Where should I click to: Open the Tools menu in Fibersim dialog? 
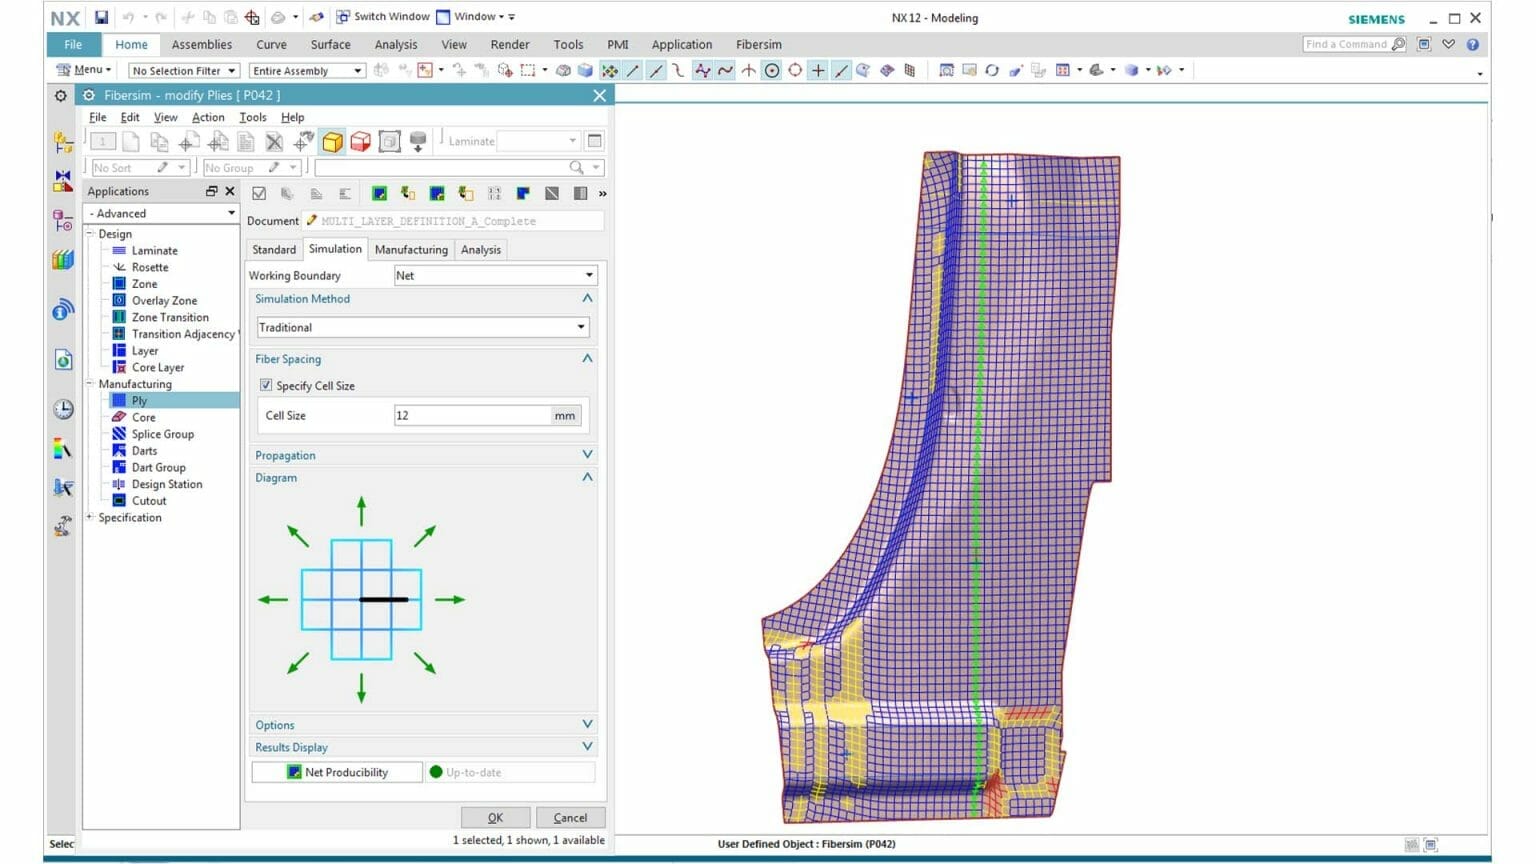pos(252,117)
